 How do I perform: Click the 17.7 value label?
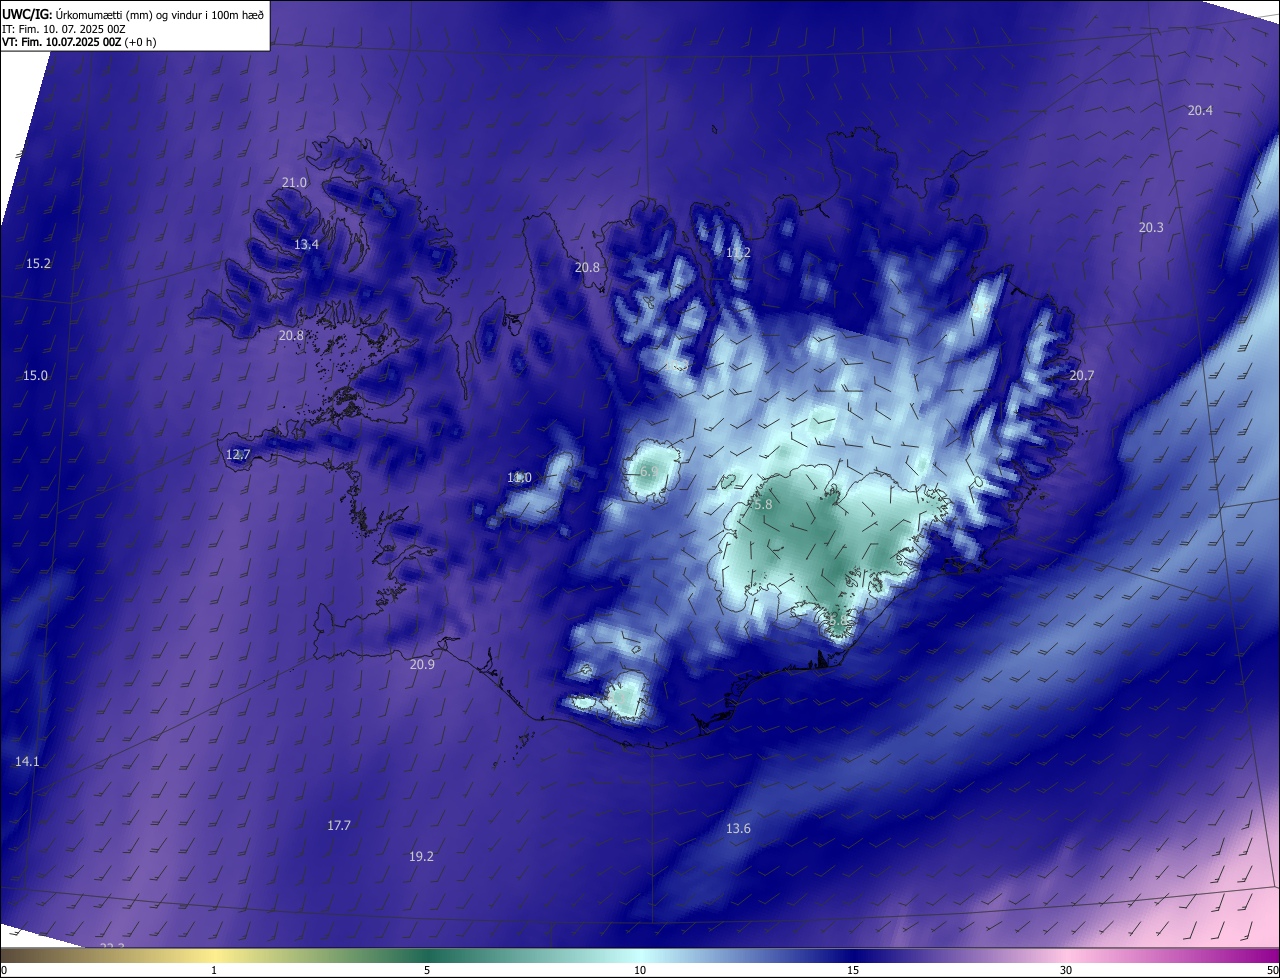click(x=339, y=826)
